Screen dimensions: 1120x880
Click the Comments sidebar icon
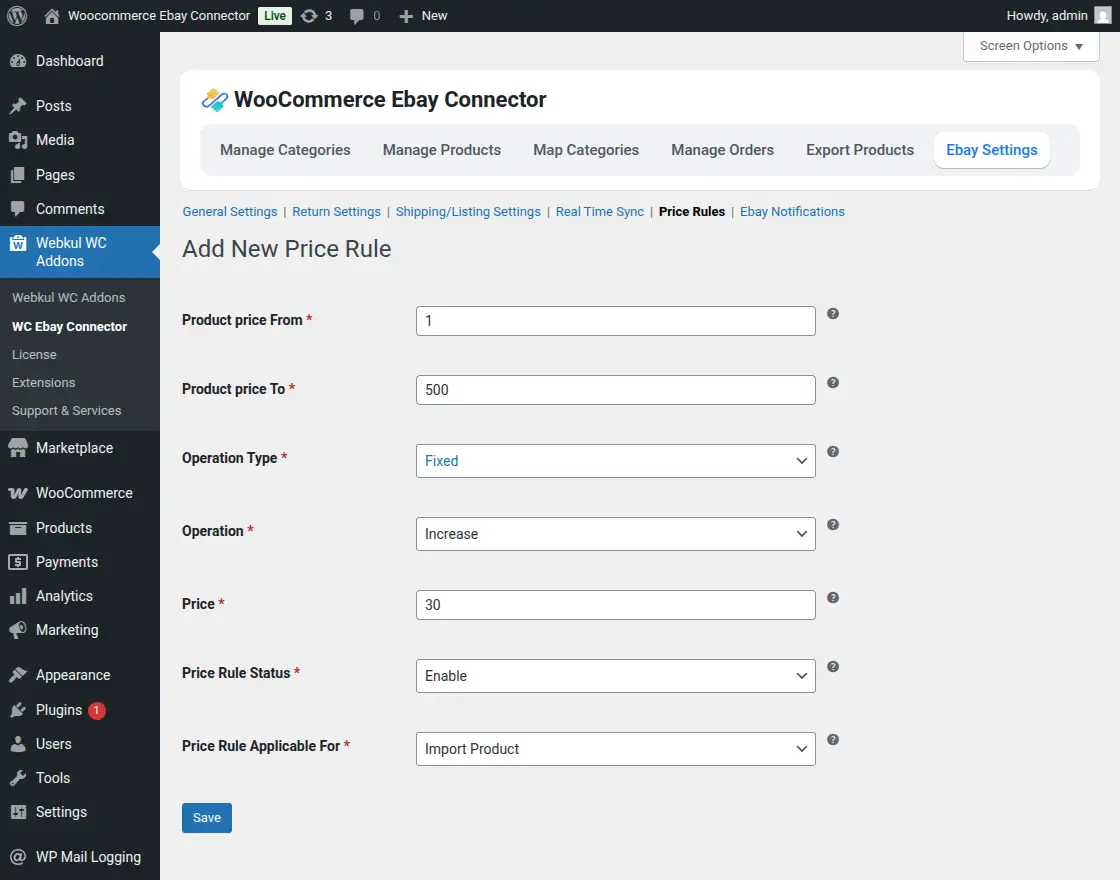[x=18, y=209]
